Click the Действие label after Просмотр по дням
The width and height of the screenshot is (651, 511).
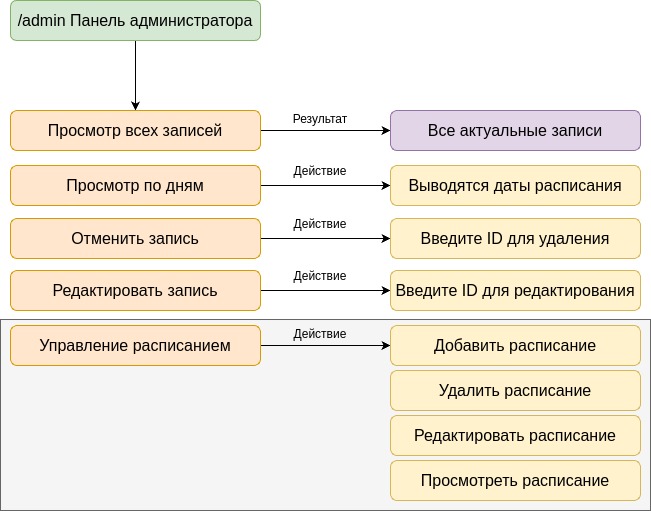(319, 171)
